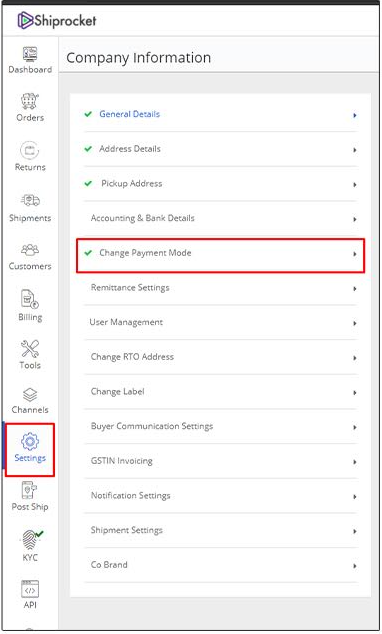
Task: Open the Billing sidebar icon
Action: (30, 300)
